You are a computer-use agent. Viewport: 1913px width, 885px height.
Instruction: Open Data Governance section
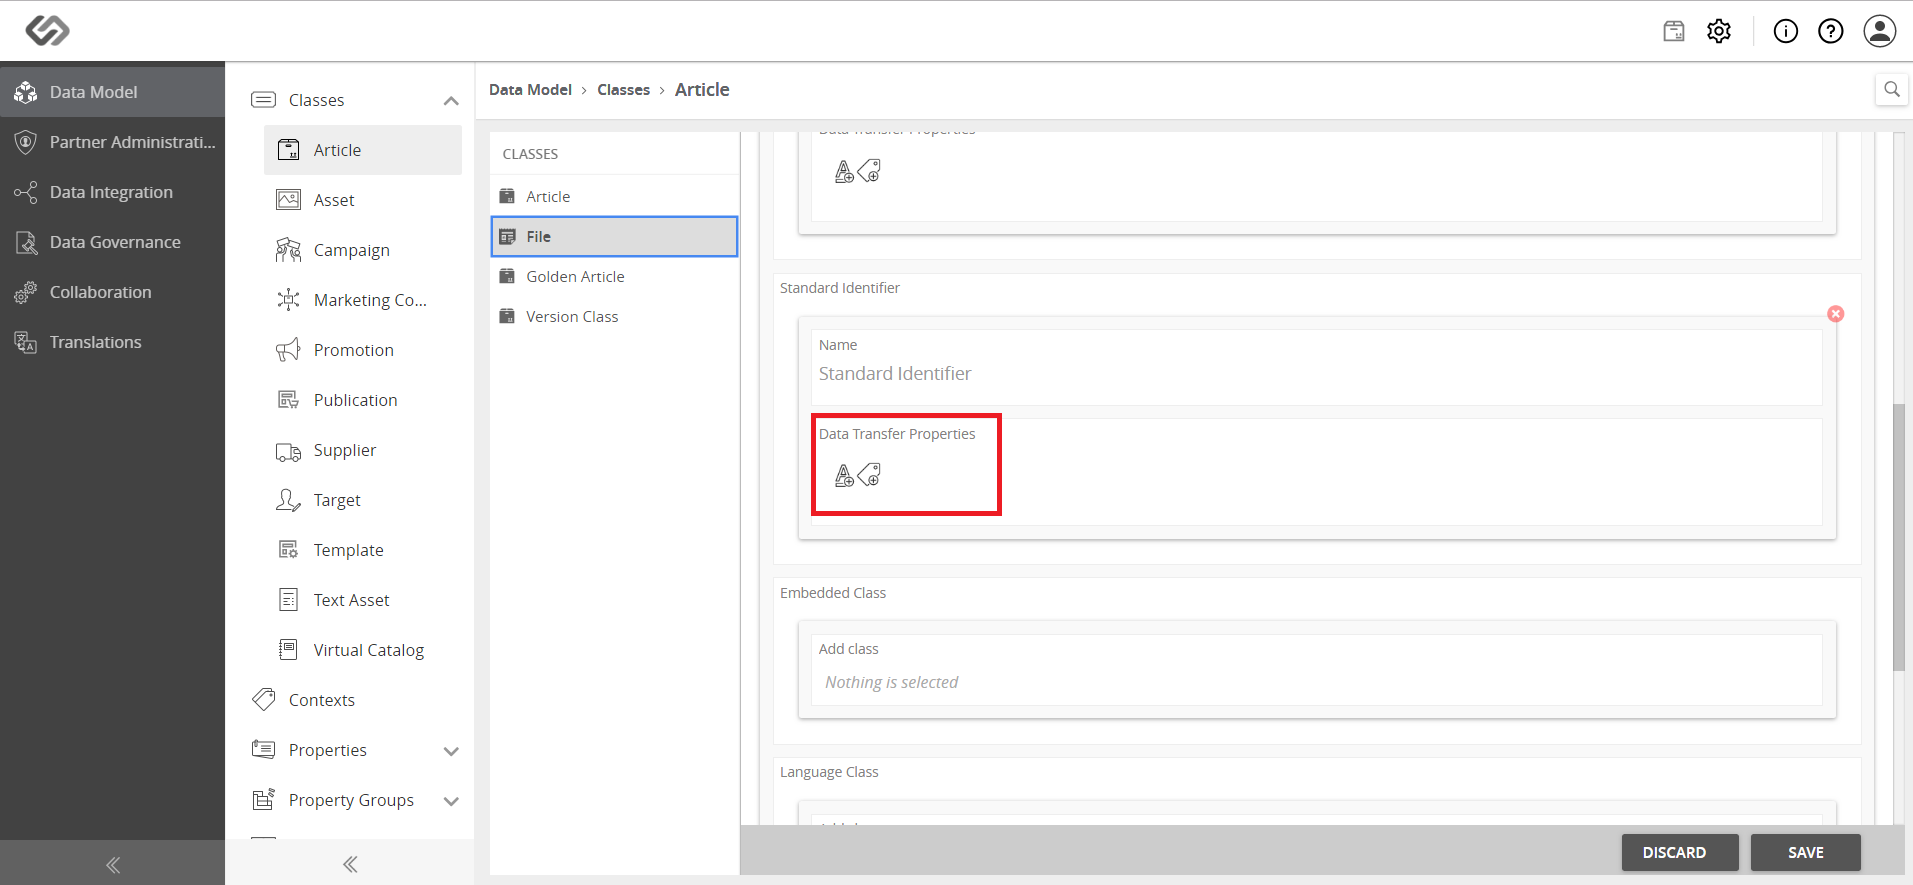pyautogui.click(x=112, y=242)
